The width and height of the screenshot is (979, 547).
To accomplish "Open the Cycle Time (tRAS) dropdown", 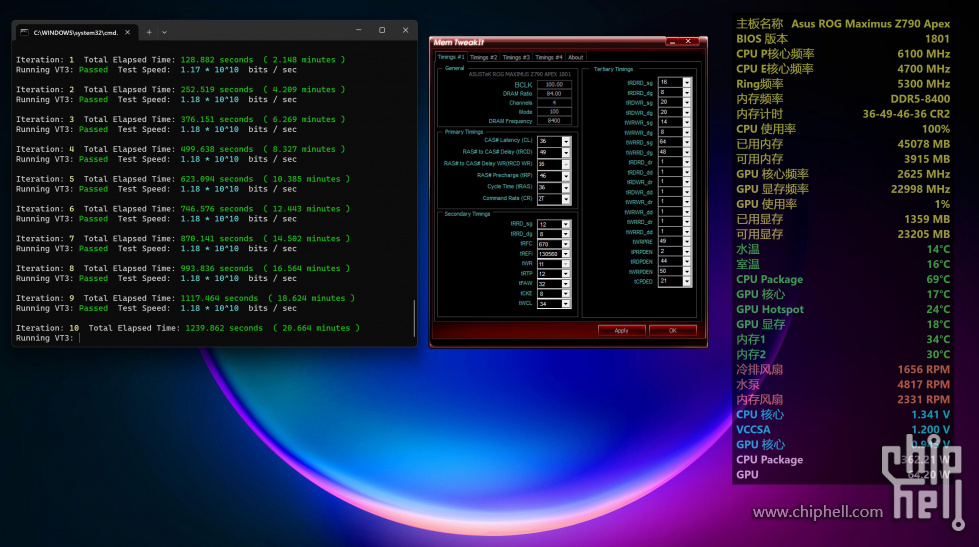I will click(x=566, y=187).
